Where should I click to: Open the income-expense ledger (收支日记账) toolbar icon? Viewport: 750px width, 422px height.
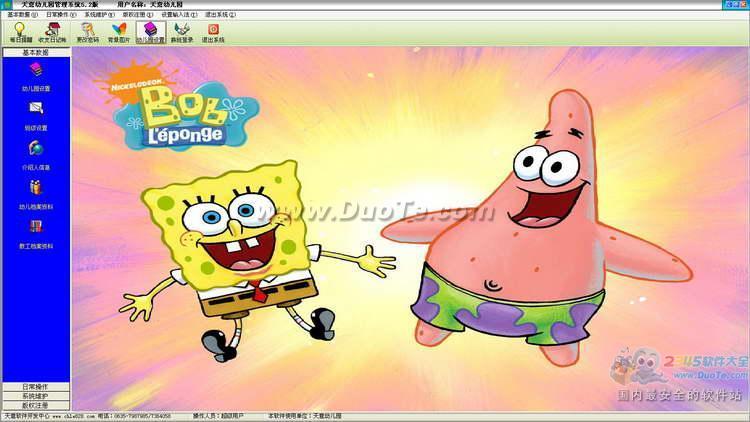(x=53, y=32)
